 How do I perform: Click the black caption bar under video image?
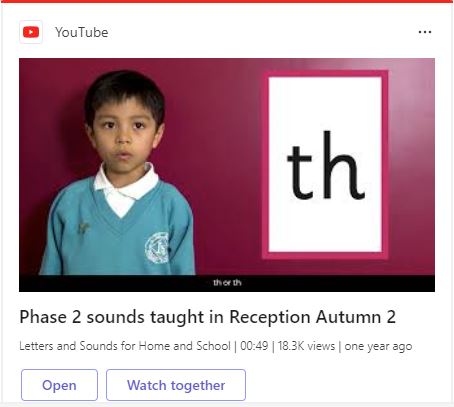point(227,283)
